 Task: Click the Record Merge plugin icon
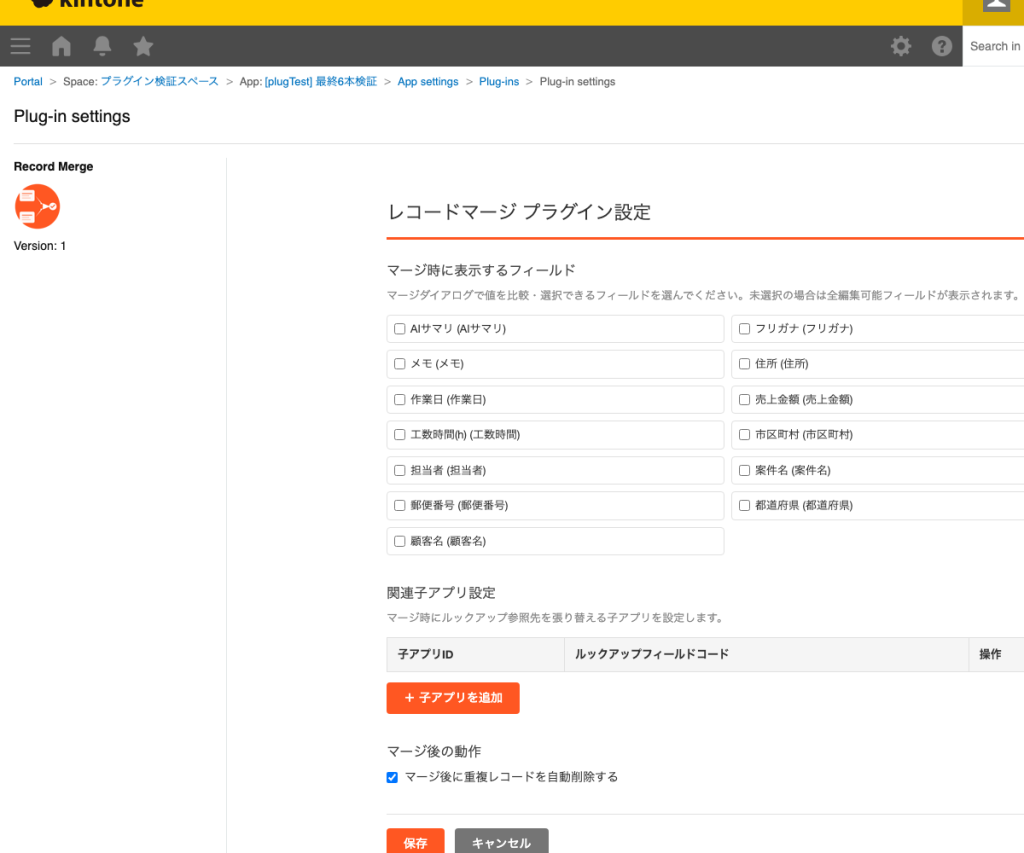pyautogui.click(x=37, y=206)
